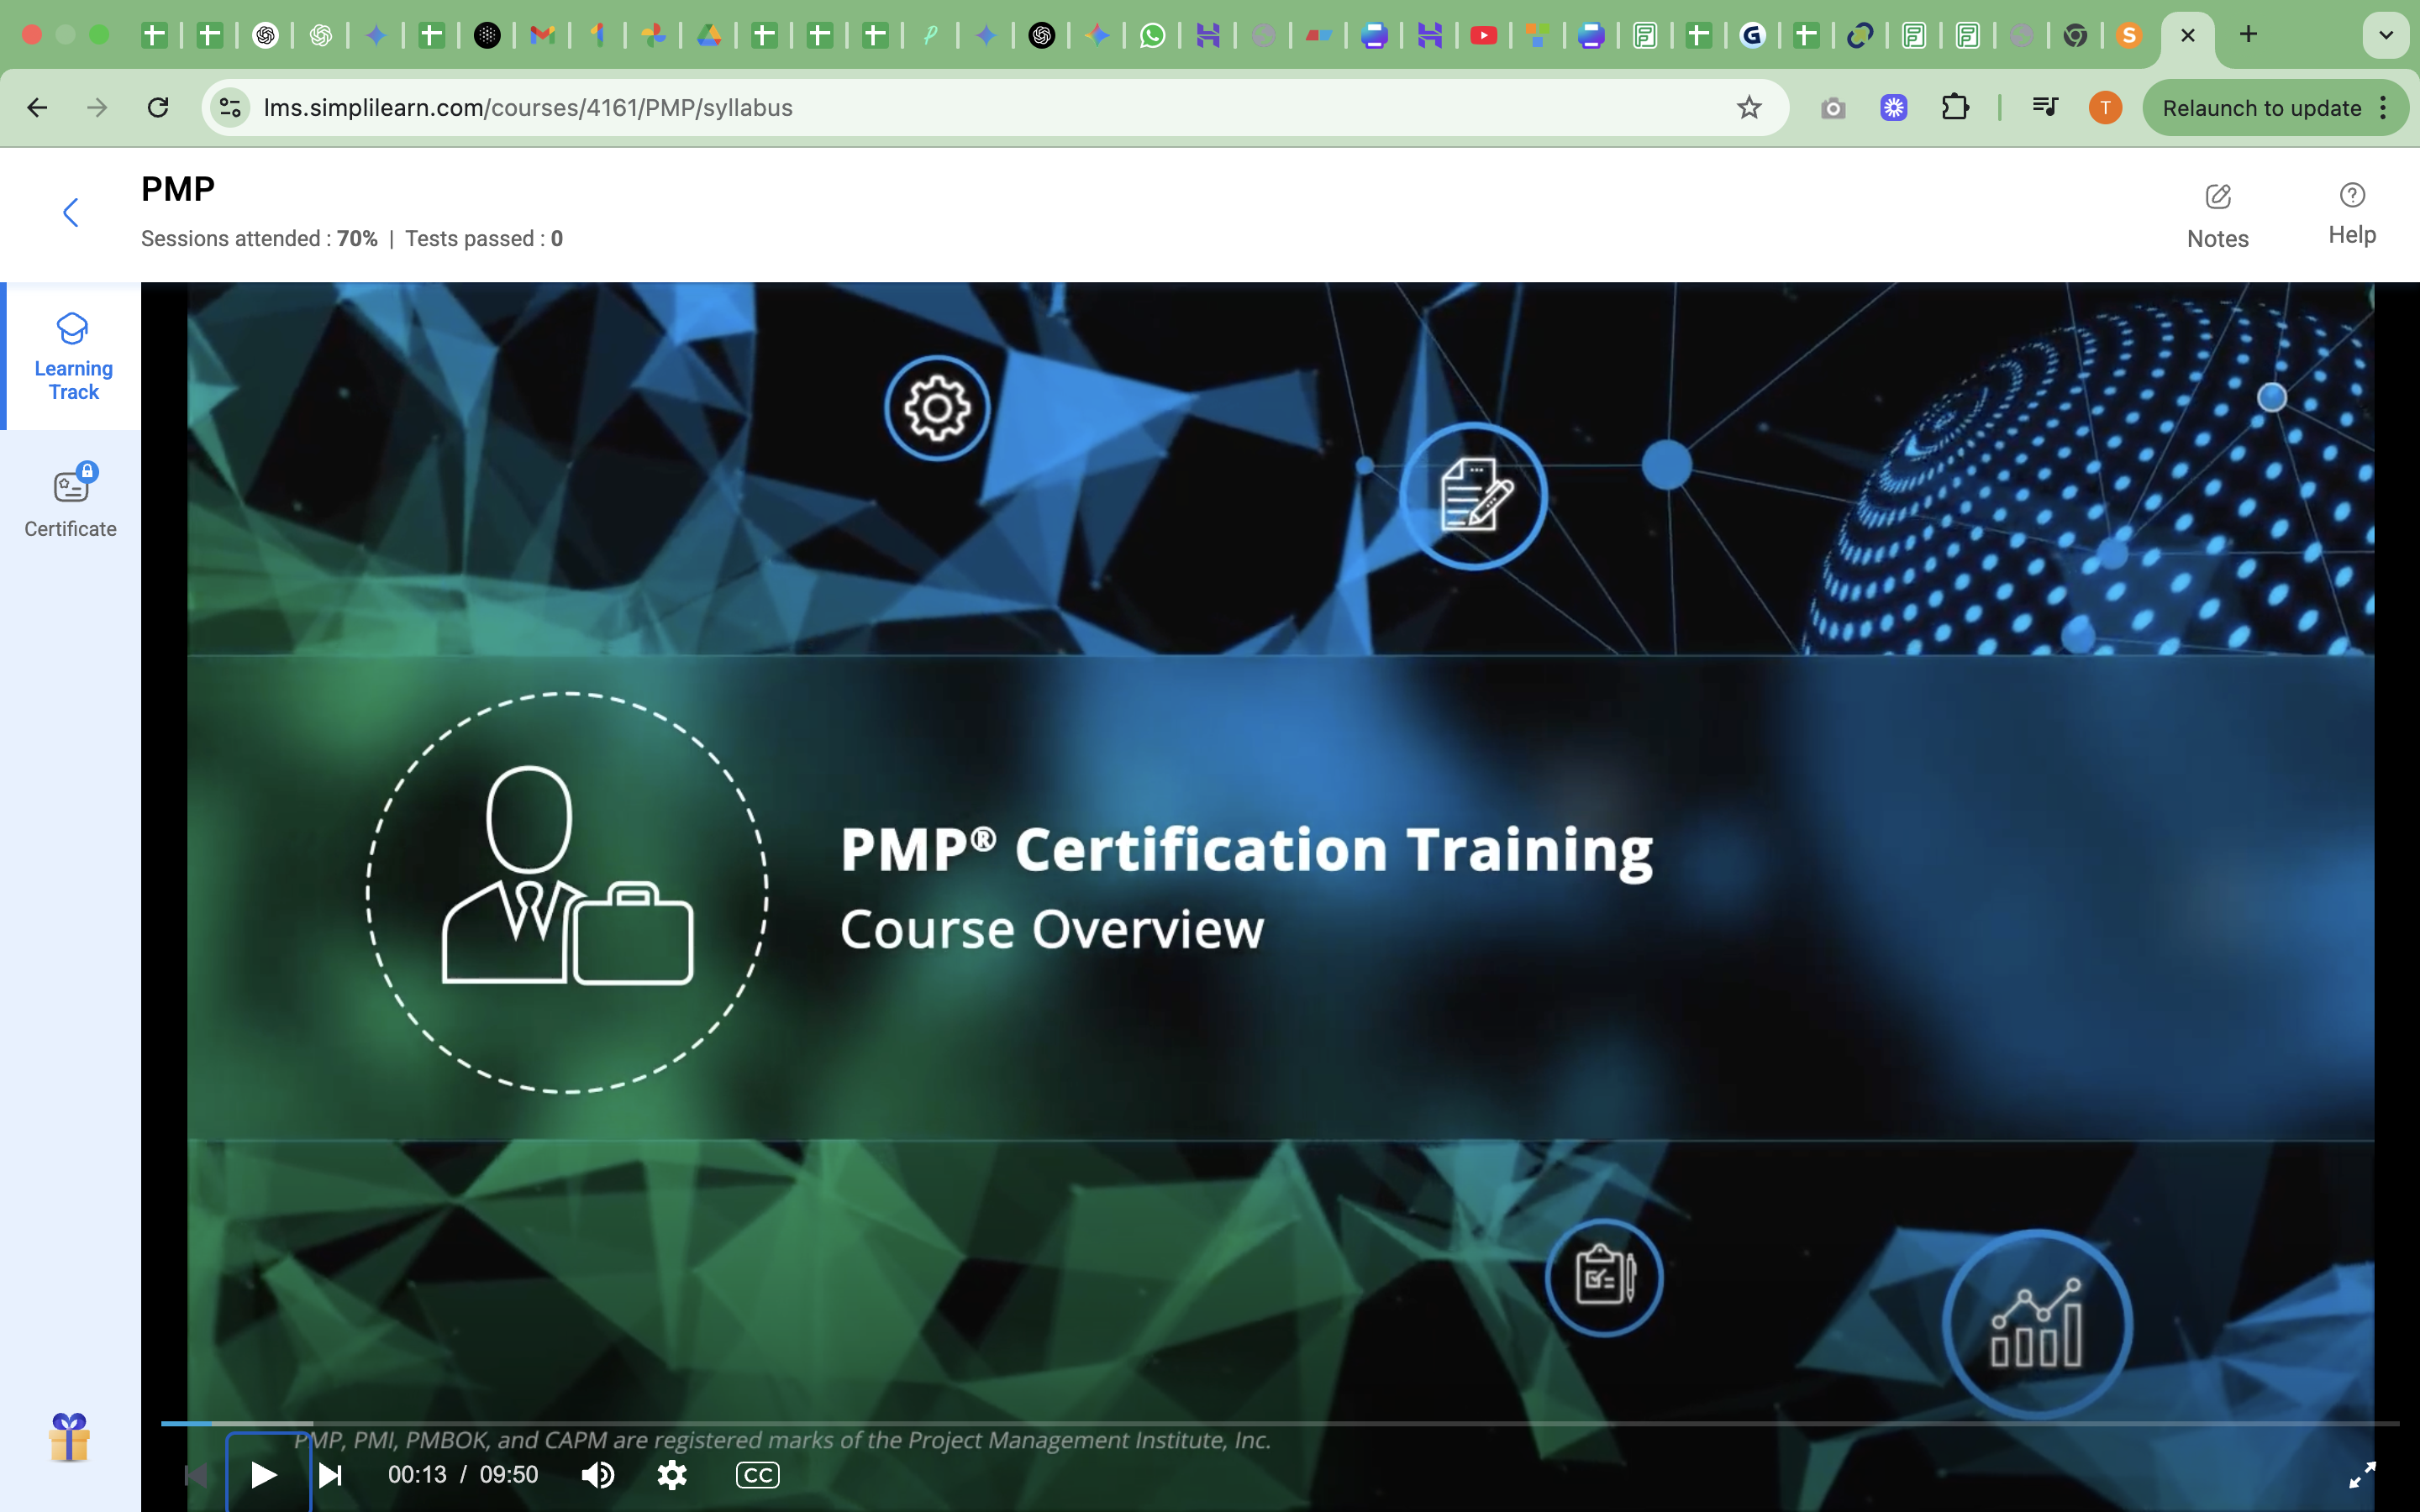Click the gift box icon
Viewport: 2420px width, 1512px height.
click(69, 1437)
